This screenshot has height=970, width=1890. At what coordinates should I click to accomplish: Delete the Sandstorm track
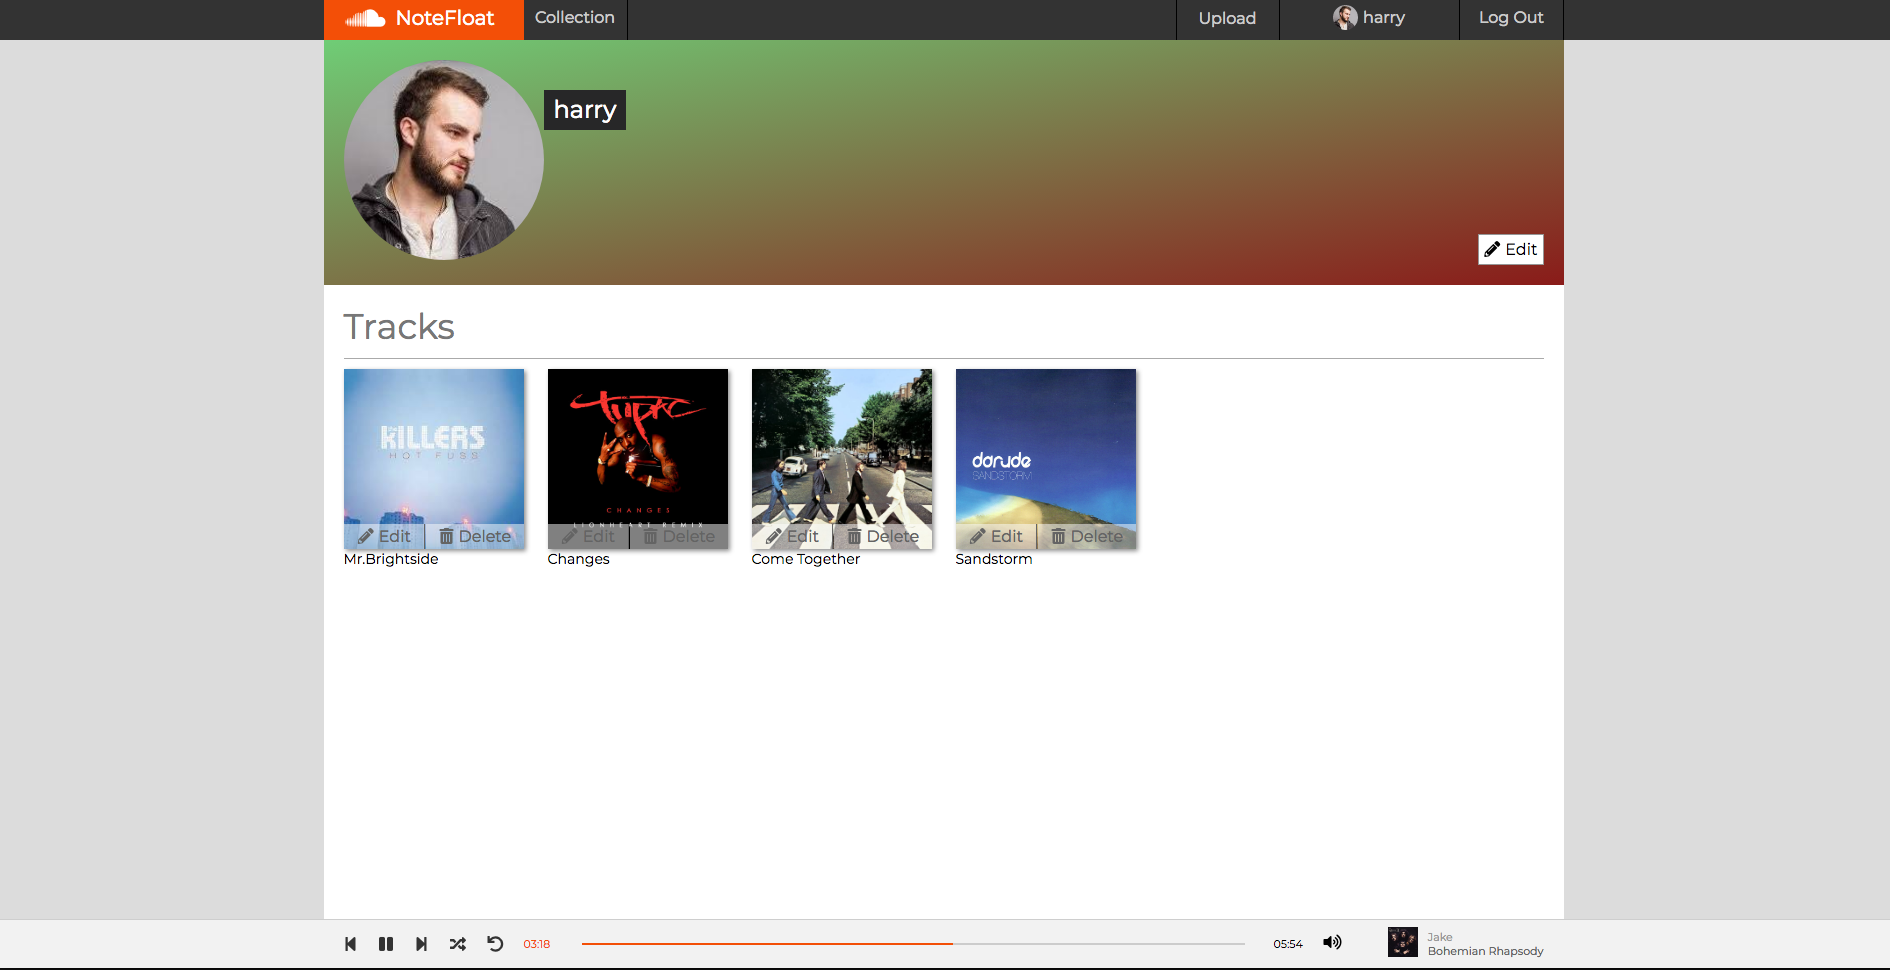pos(1087,537)
